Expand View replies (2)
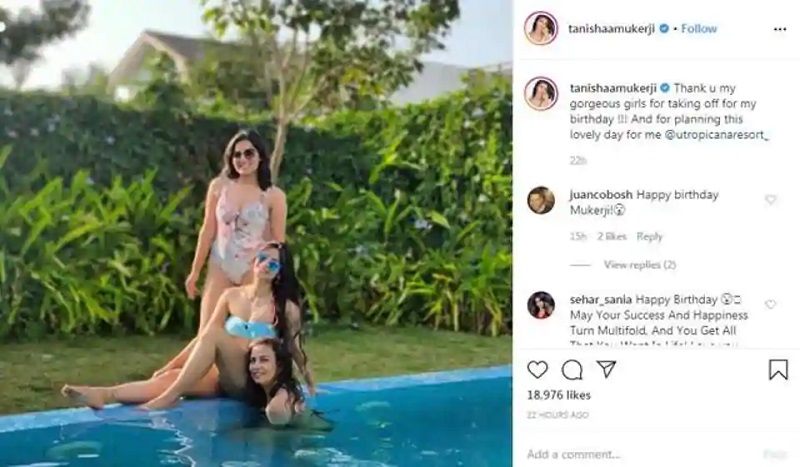 [640, 264]
